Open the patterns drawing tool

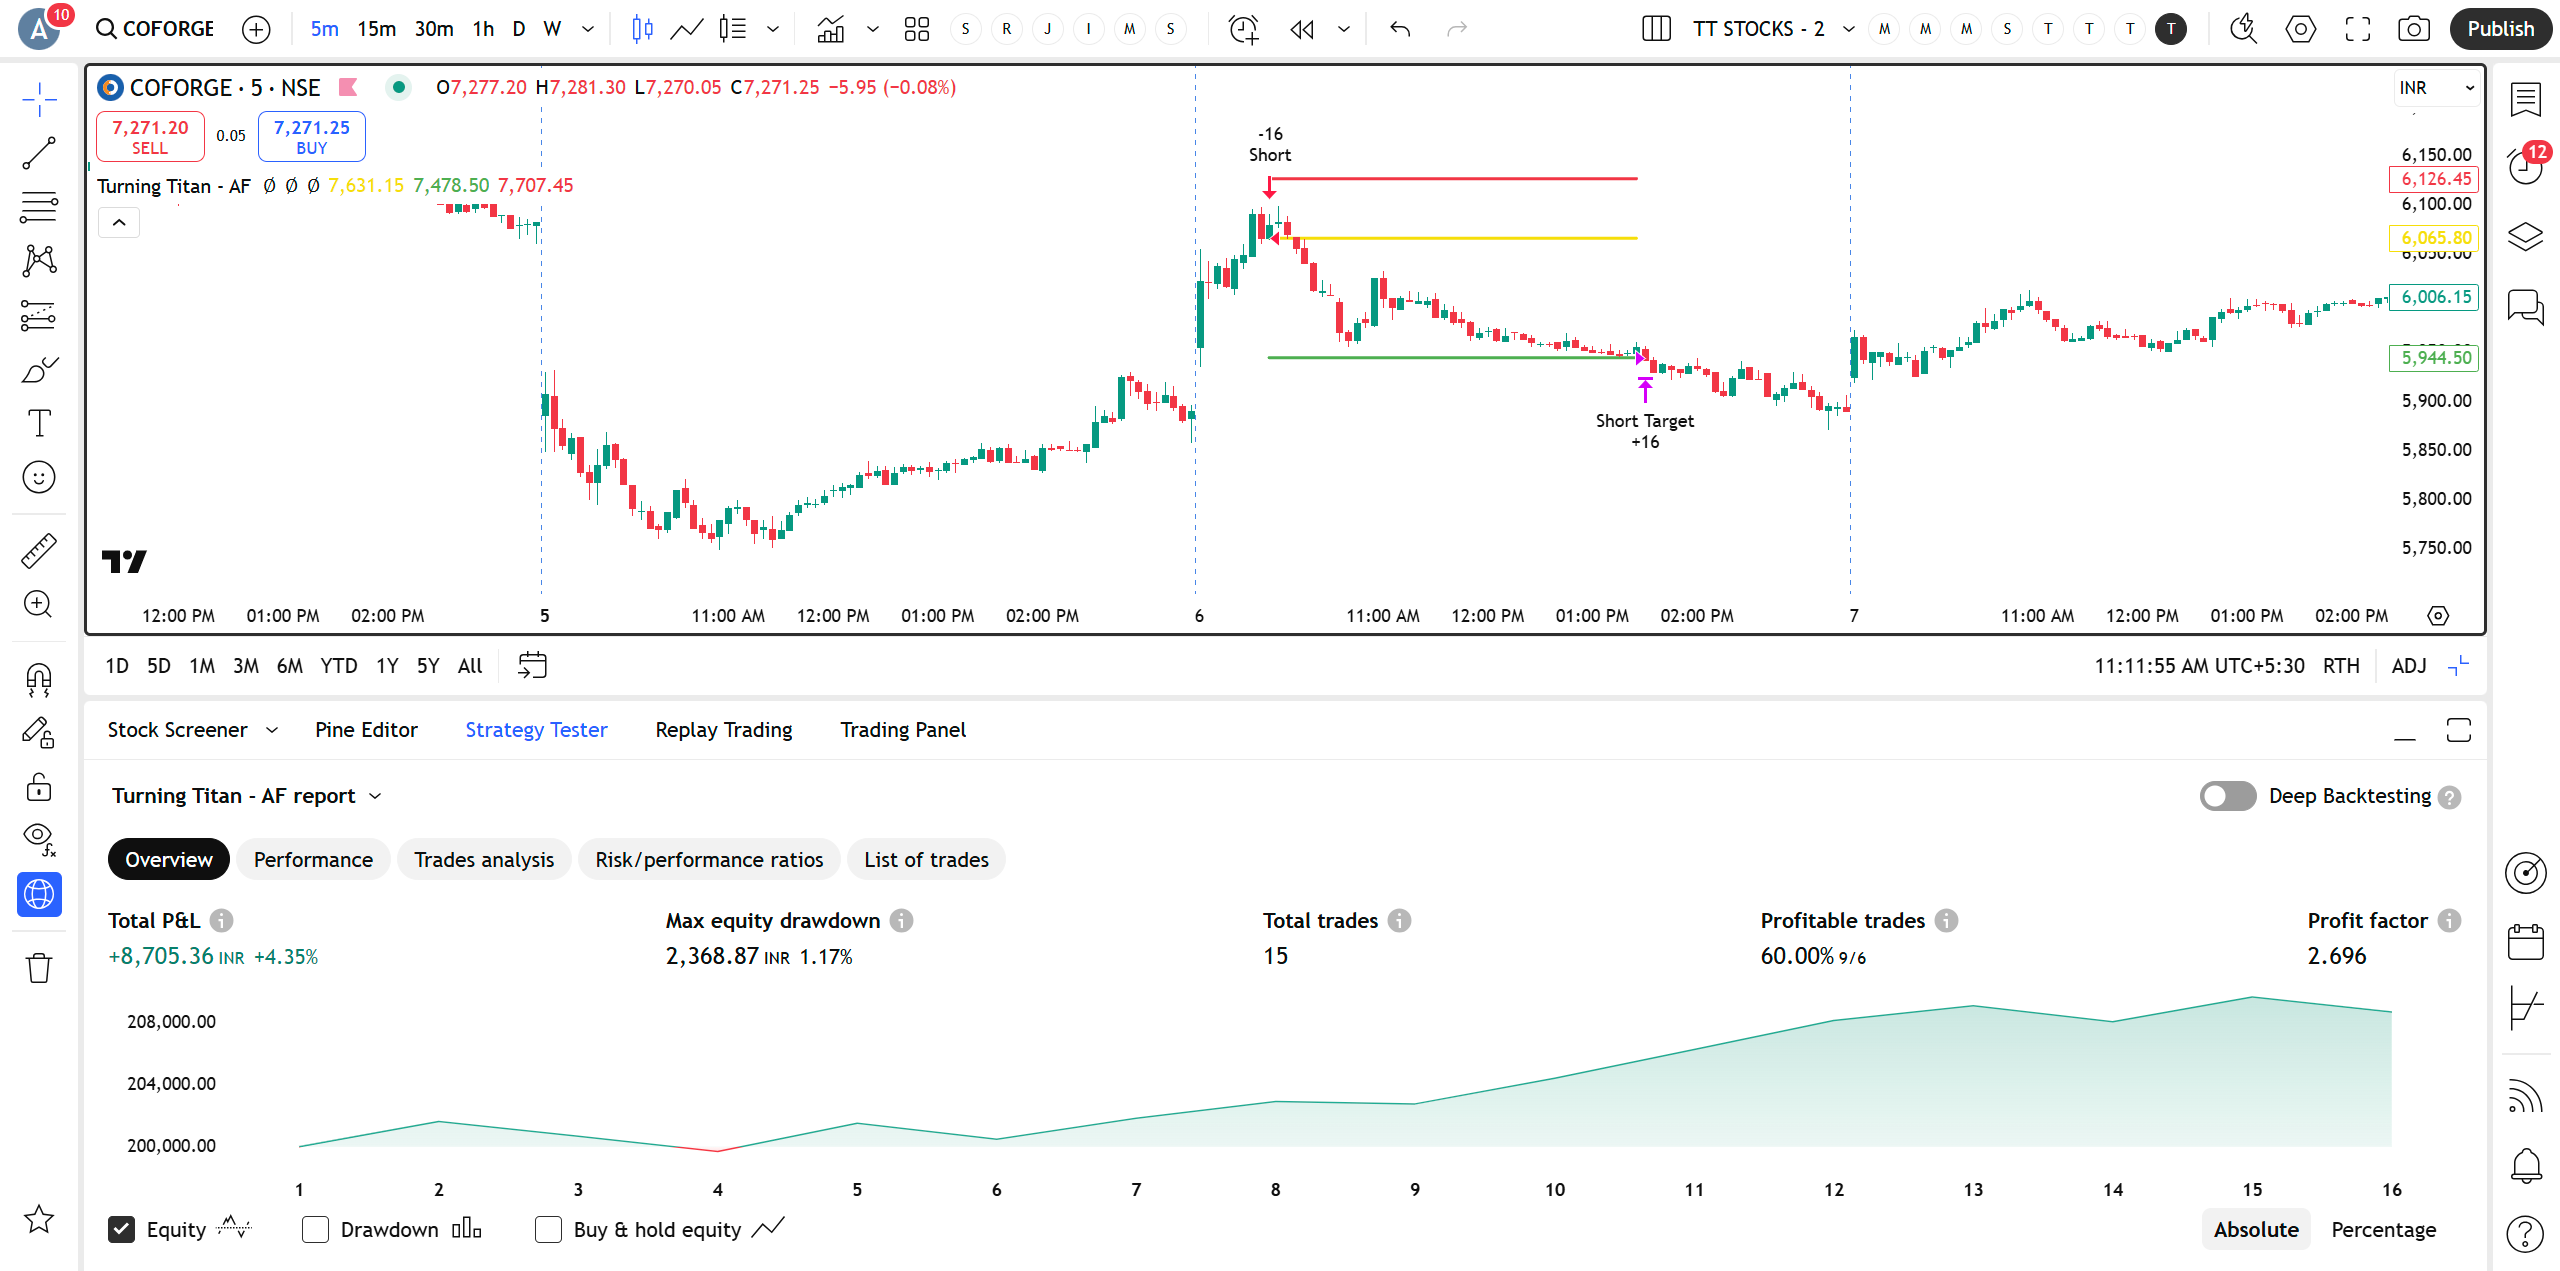(x=39, y=261)
